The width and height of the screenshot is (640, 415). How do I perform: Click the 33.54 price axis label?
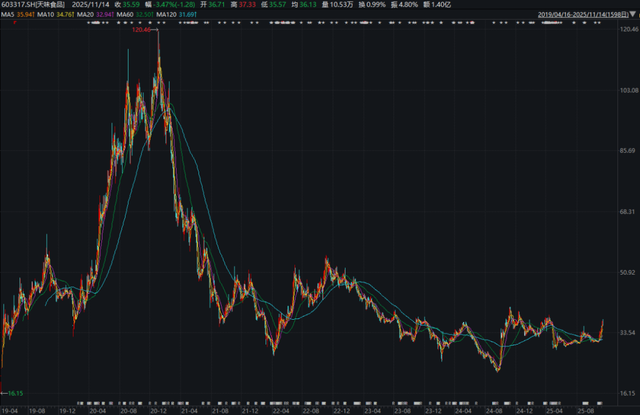pyautogui.click(x=629, y=333)
